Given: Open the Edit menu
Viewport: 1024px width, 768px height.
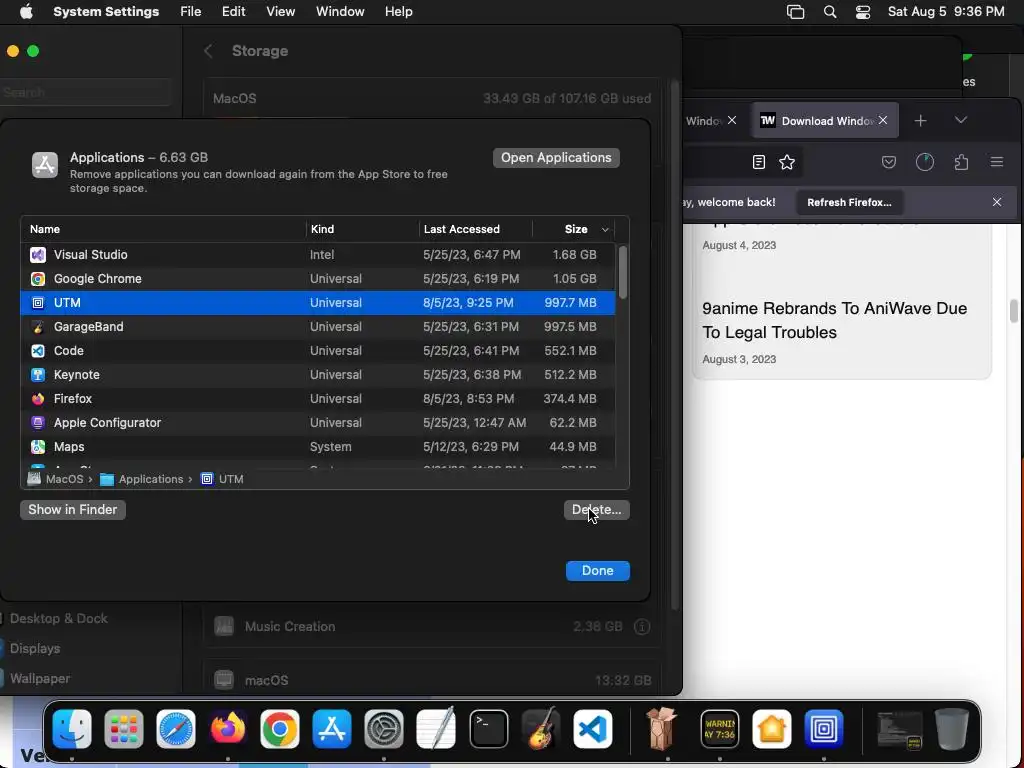Looking at the screenshot, I should point(233,12).
